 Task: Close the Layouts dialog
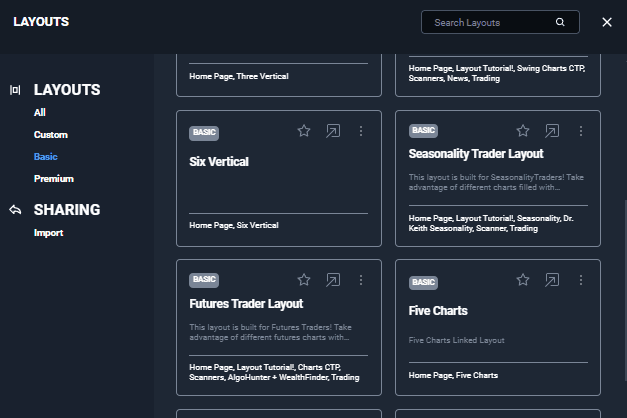[x=607, y=22]
